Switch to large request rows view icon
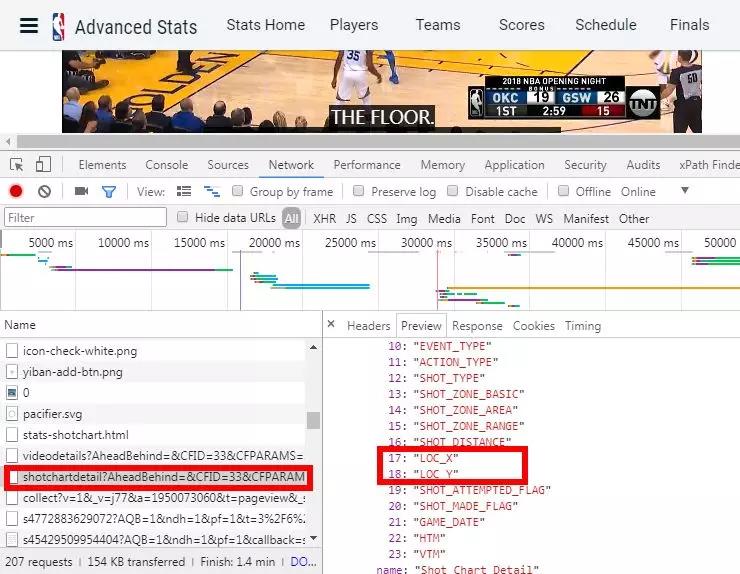The height and width of the screenshot is (574, 740). pos(184,191)
